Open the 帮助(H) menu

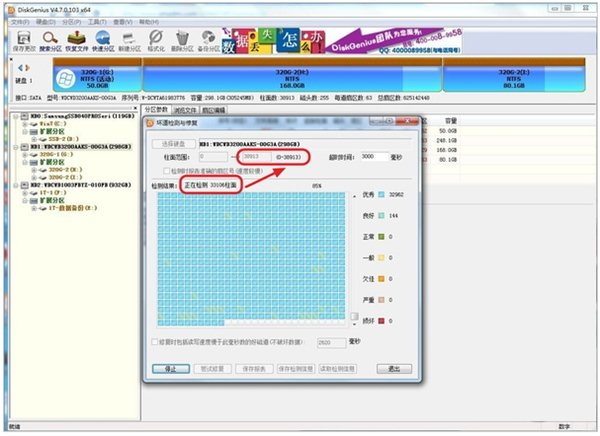pos(149,22)
